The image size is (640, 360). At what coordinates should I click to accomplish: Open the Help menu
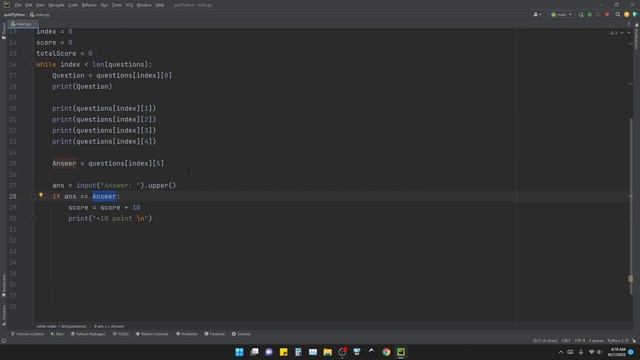tap(160, 5)
